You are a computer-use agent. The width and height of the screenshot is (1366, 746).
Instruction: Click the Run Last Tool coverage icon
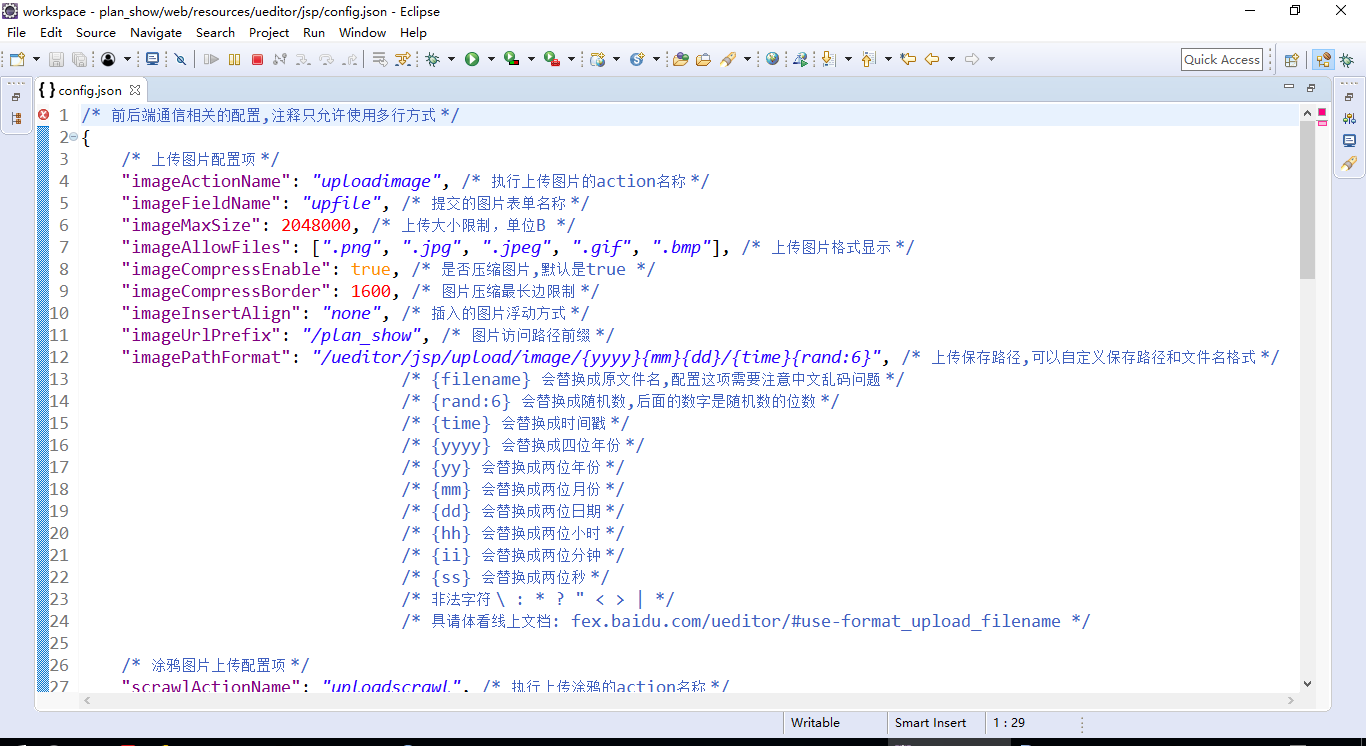512,59
